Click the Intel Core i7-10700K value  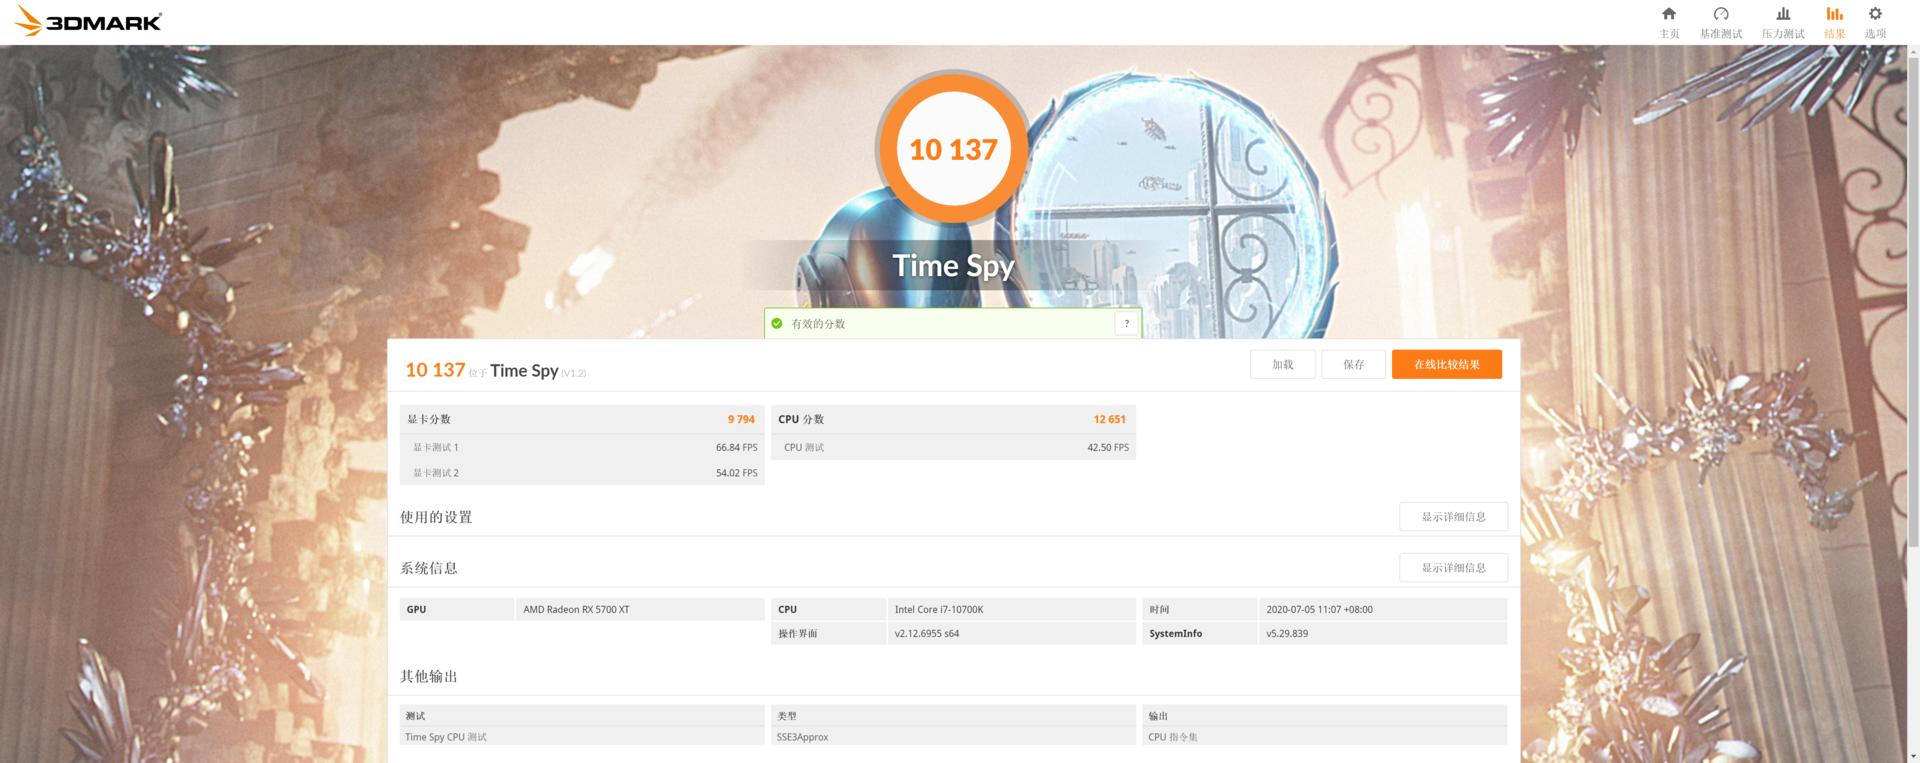[x=939, y=610]
